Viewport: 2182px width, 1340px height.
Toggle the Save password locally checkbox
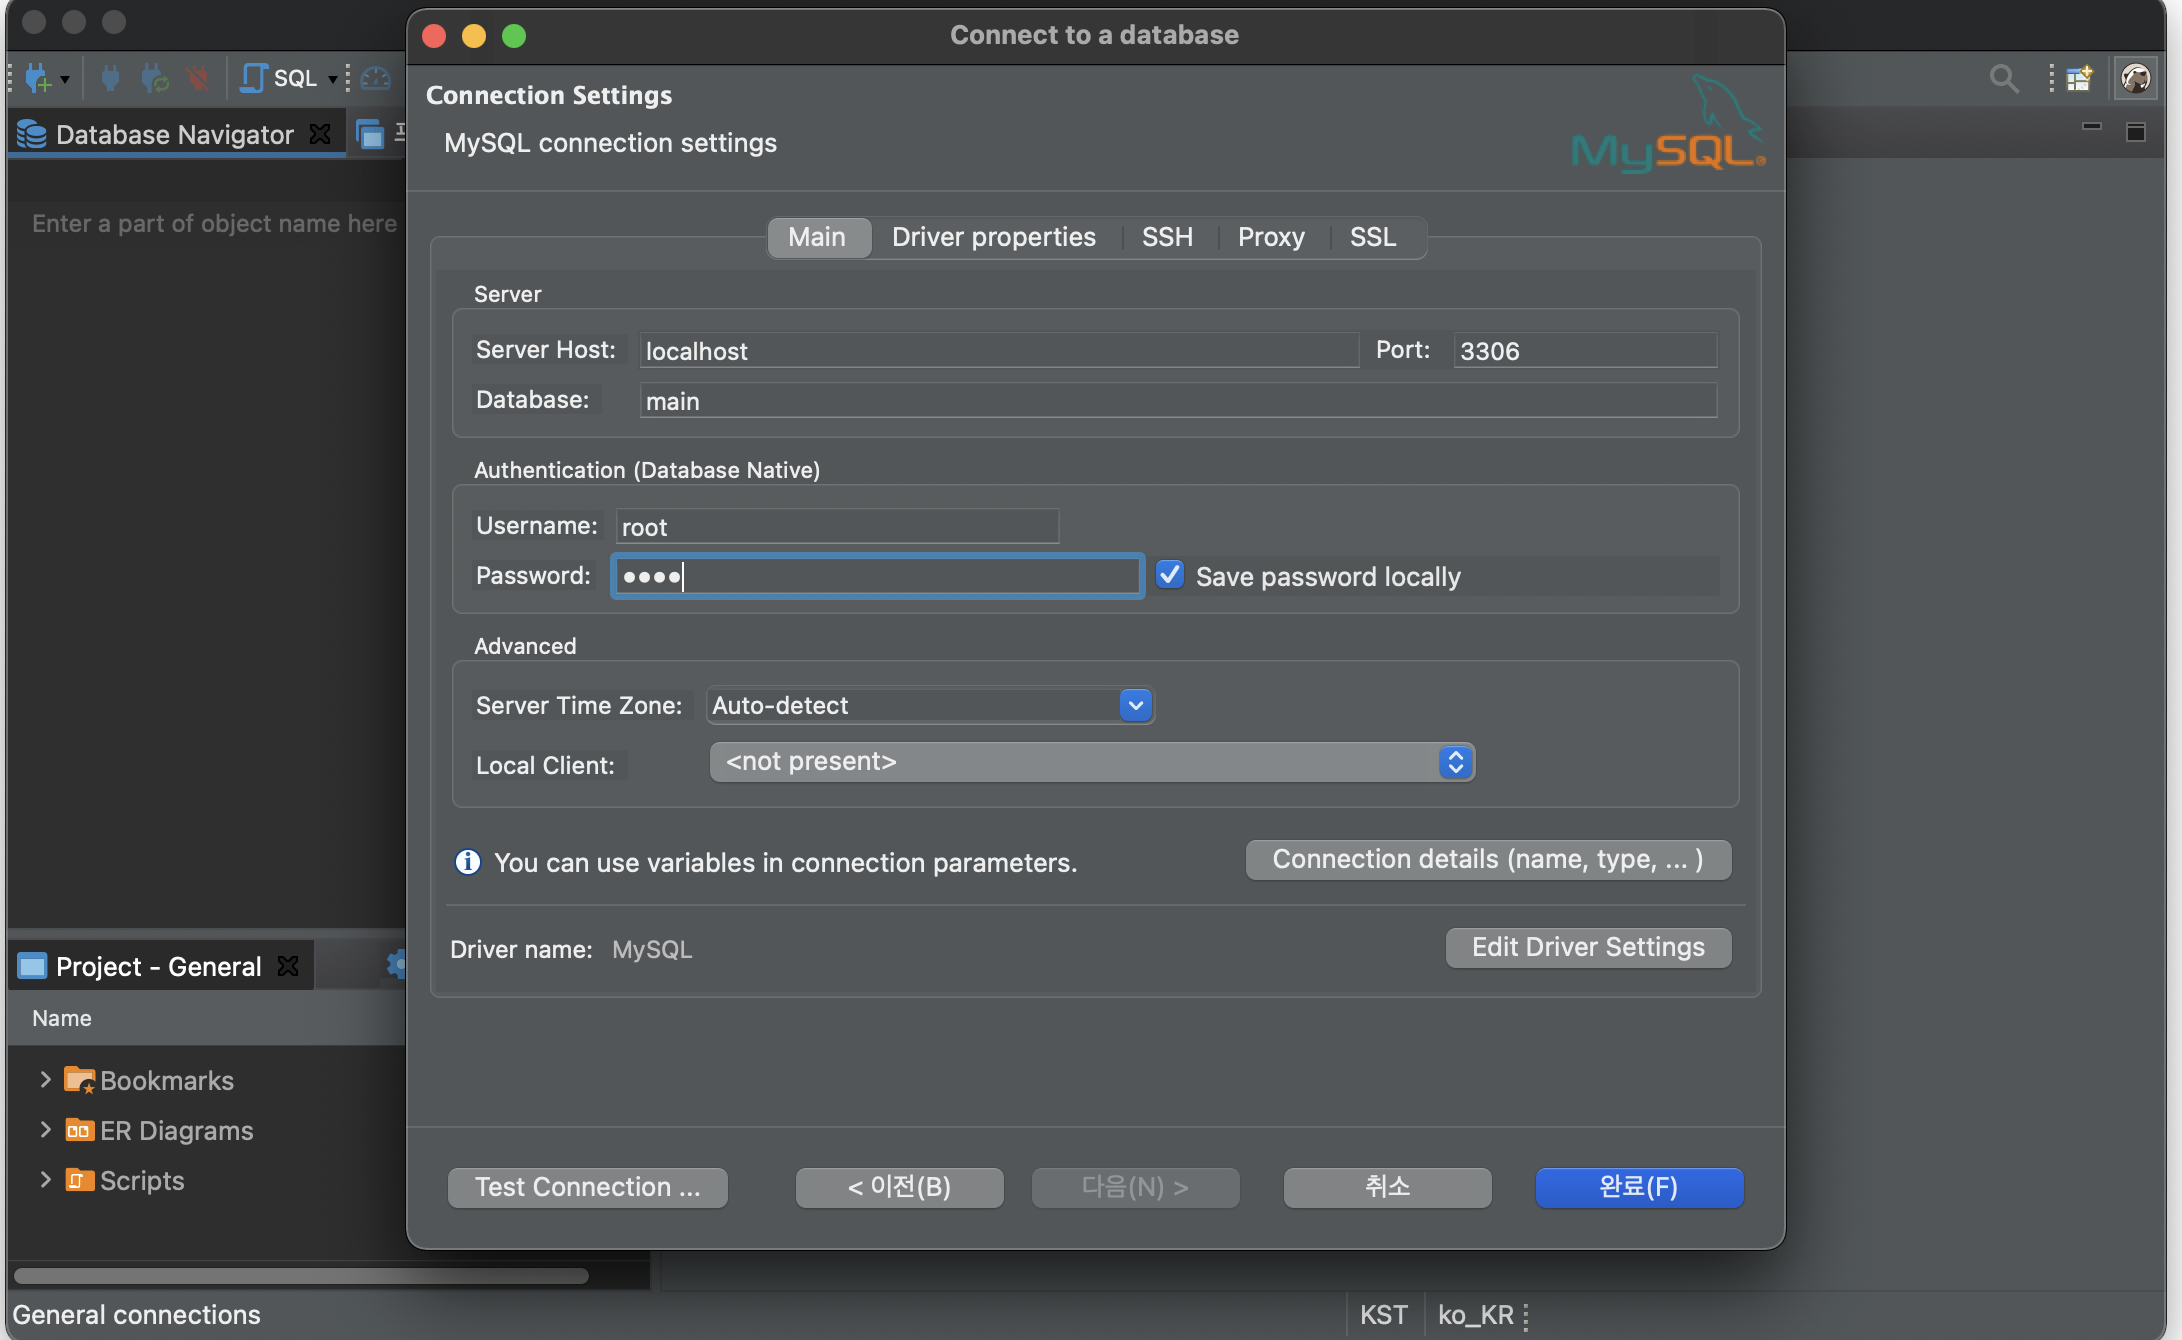(1170, 575)
